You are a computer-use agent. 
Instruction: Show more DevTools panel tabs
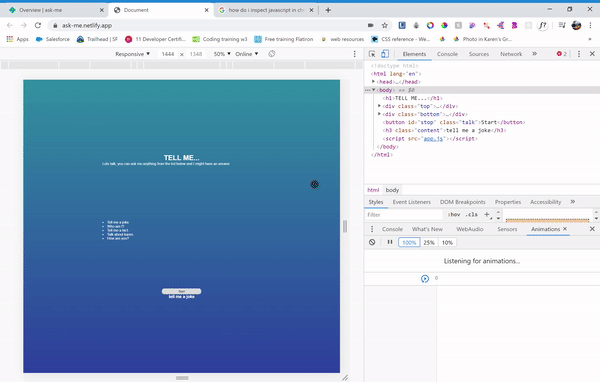[x=535, y=54]
